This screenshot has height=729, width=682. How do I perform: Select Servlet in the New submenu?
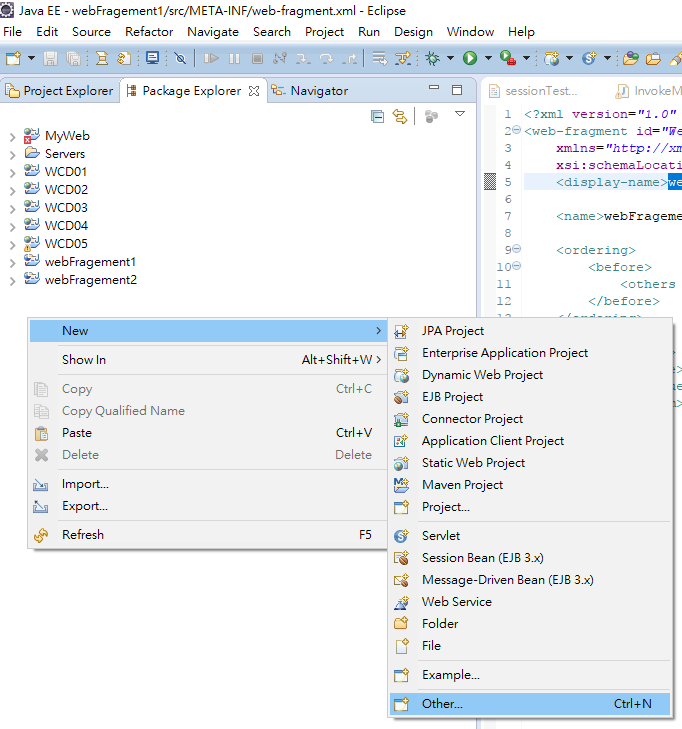(530, 536)
